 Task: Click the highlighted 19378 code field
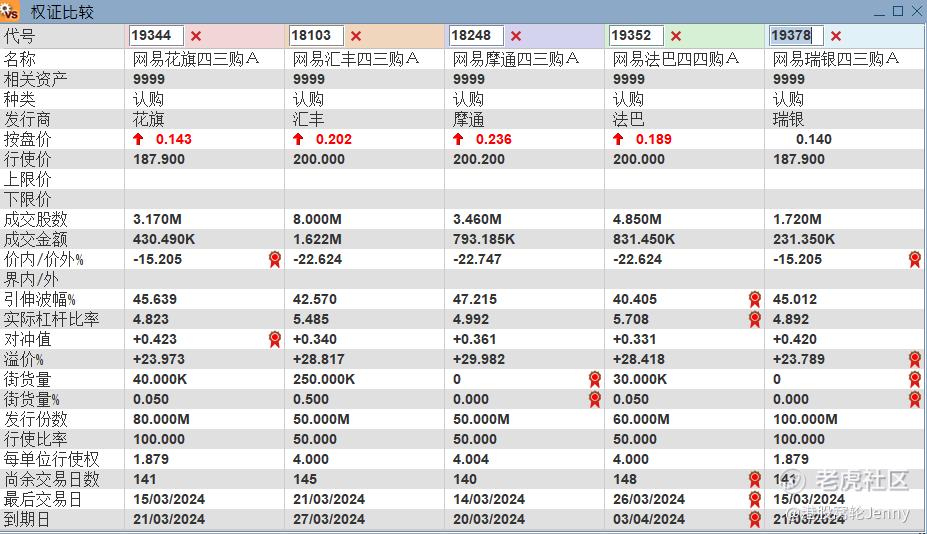[796, 36]
